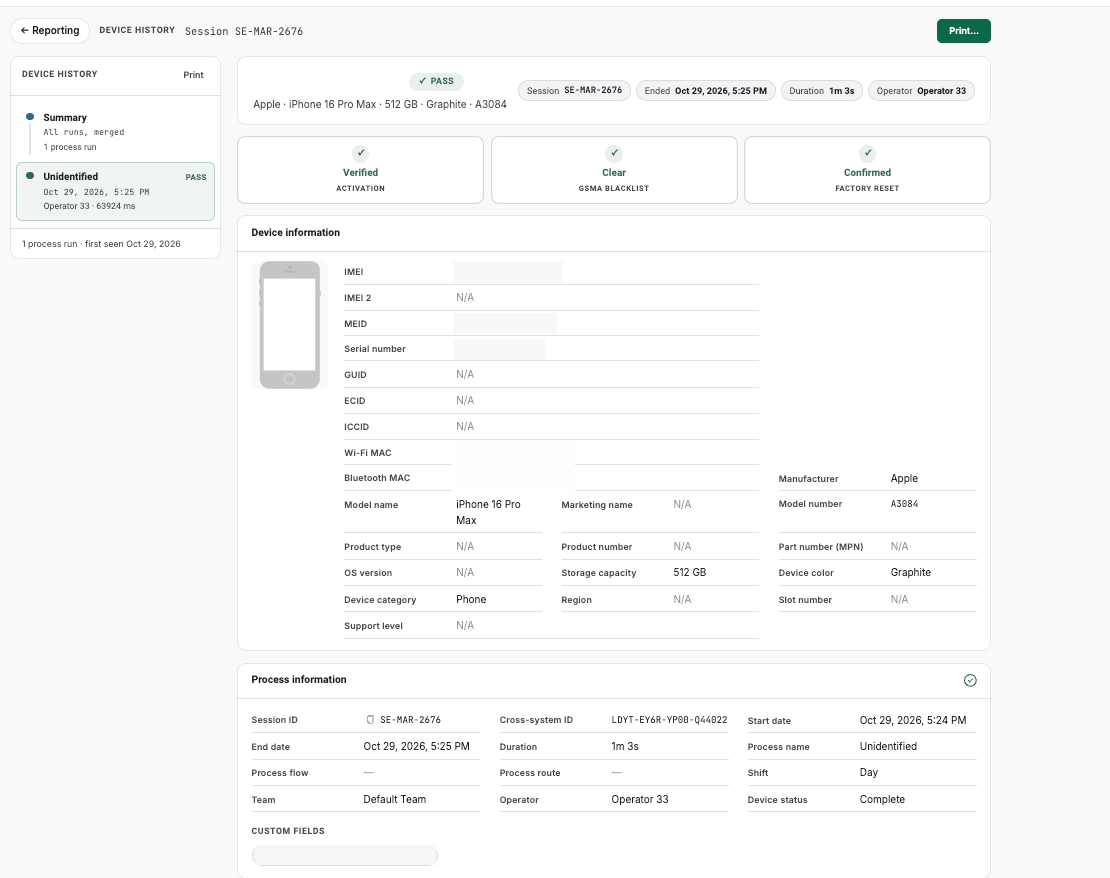Select the Summary timeline entry
The width and height of the screenshot is (1110, 878).
(115, 132)
